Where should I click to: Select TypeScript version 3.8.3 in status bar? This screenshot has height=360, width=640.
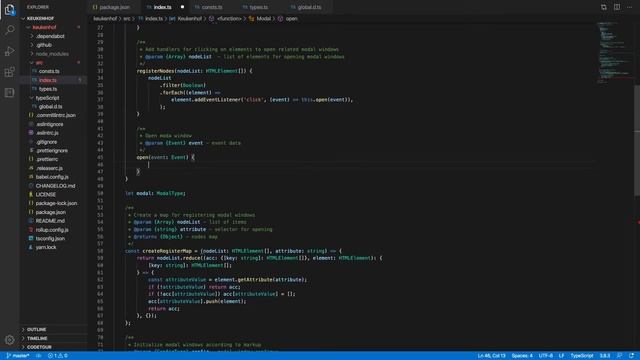(x=604, y=356)
